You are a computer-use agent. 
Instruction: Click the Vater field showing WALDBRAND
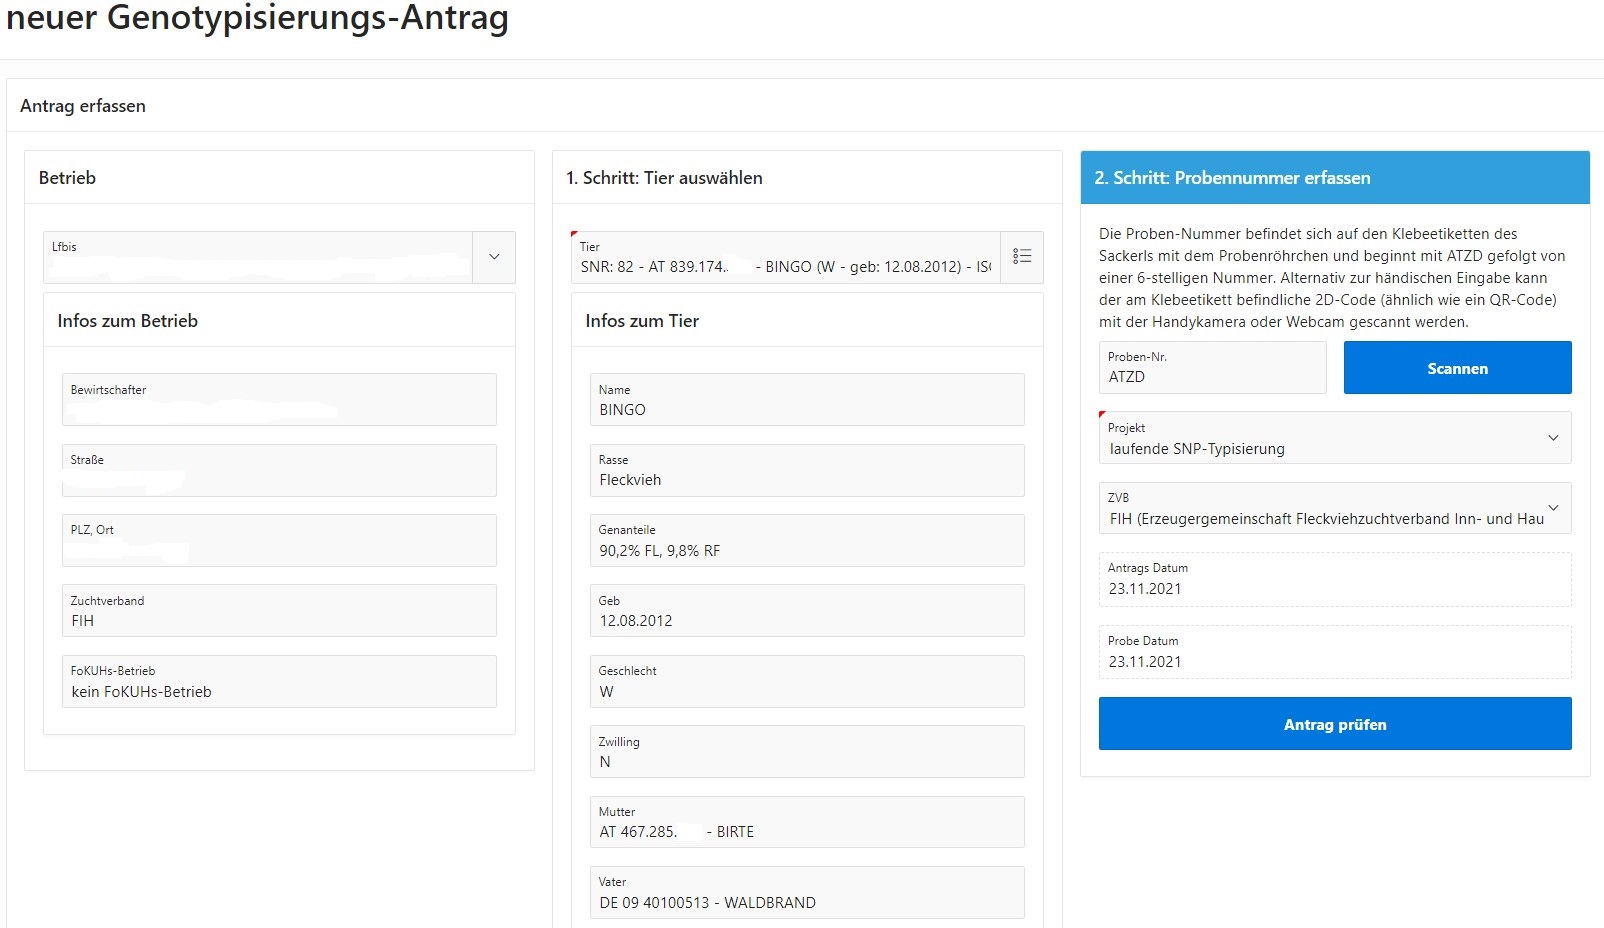[806, 893]
